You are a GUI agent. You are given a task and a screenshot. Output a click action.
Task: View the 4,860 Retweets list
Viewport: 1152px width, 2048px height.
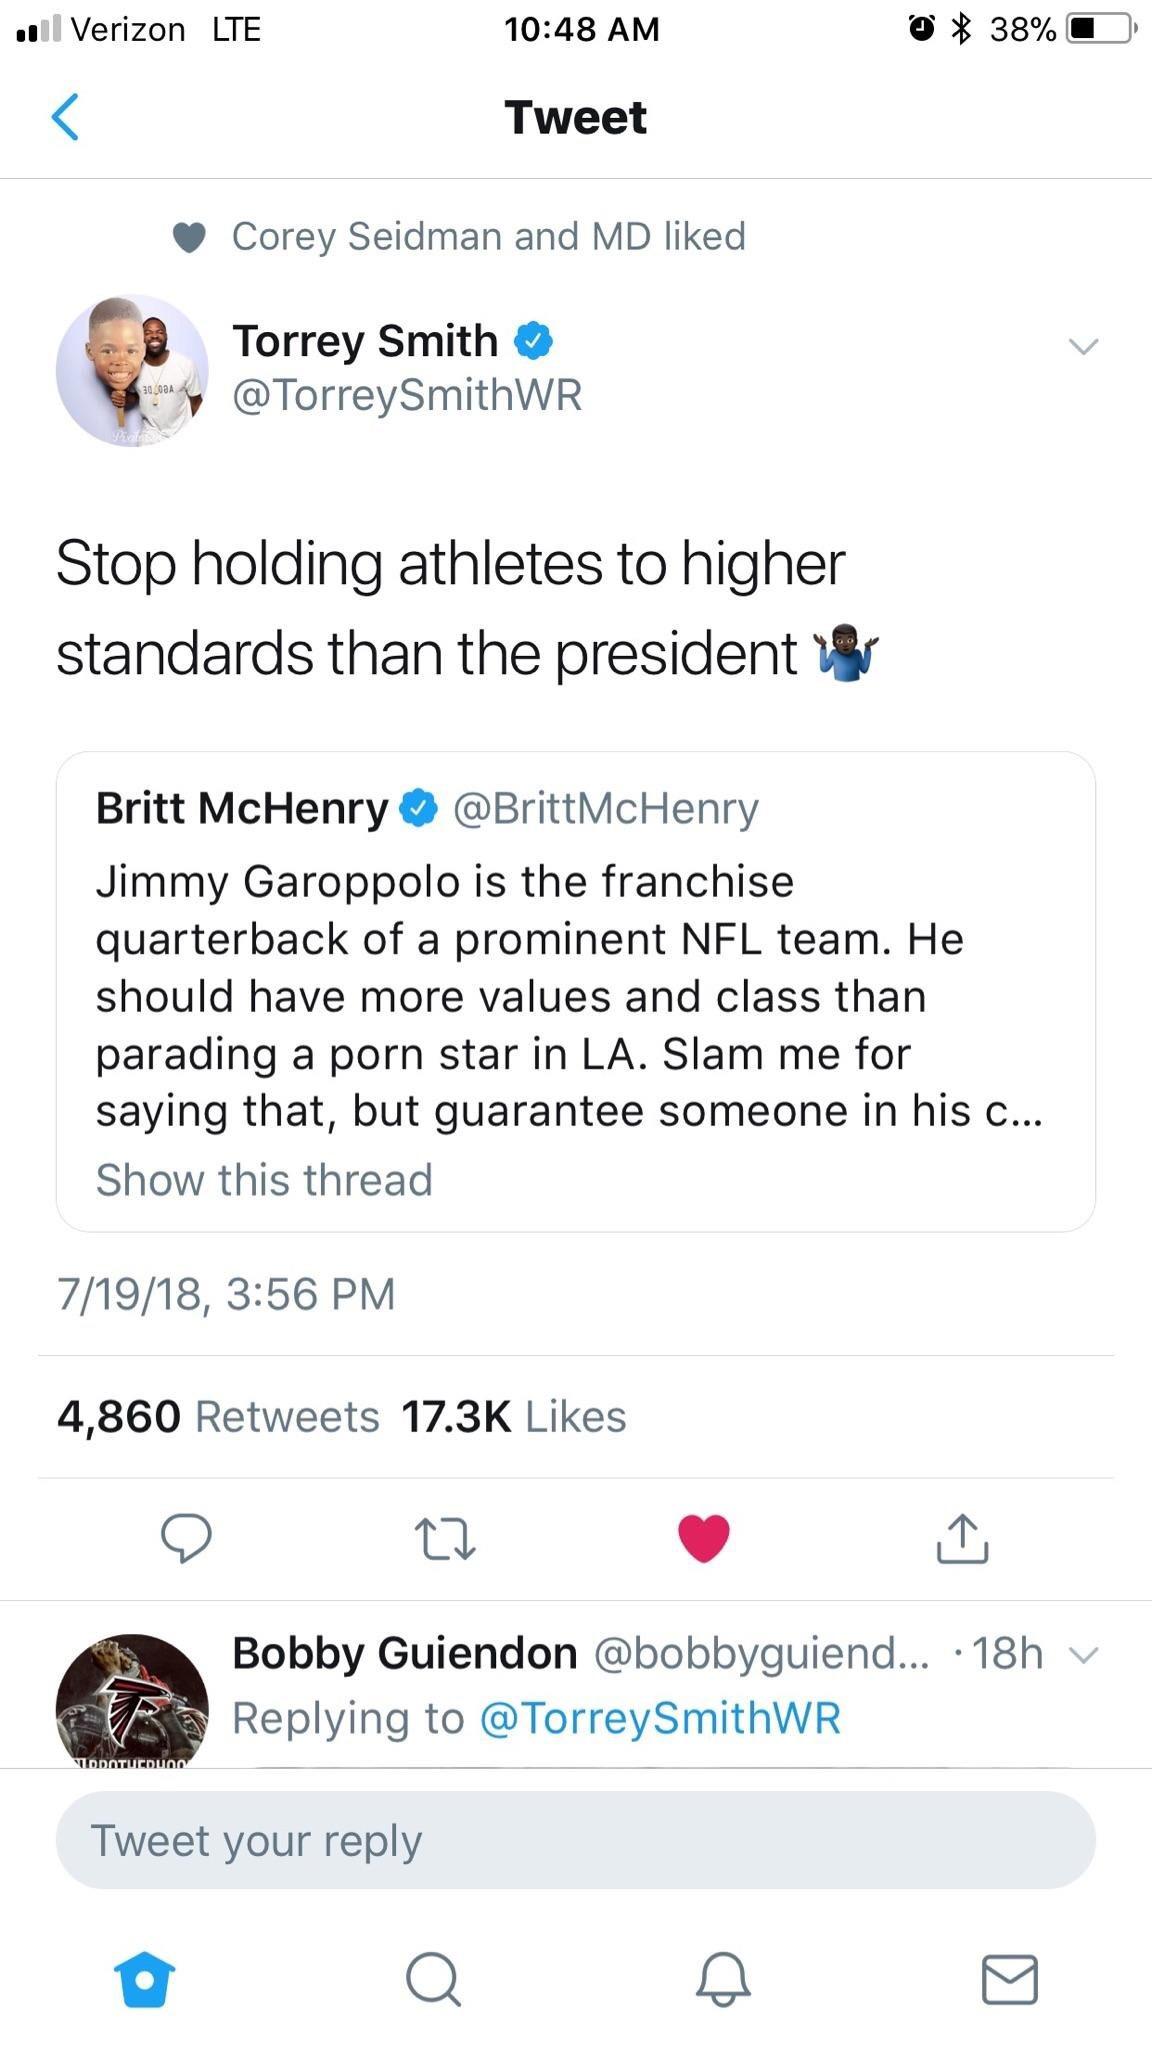tap(218, 1416)
